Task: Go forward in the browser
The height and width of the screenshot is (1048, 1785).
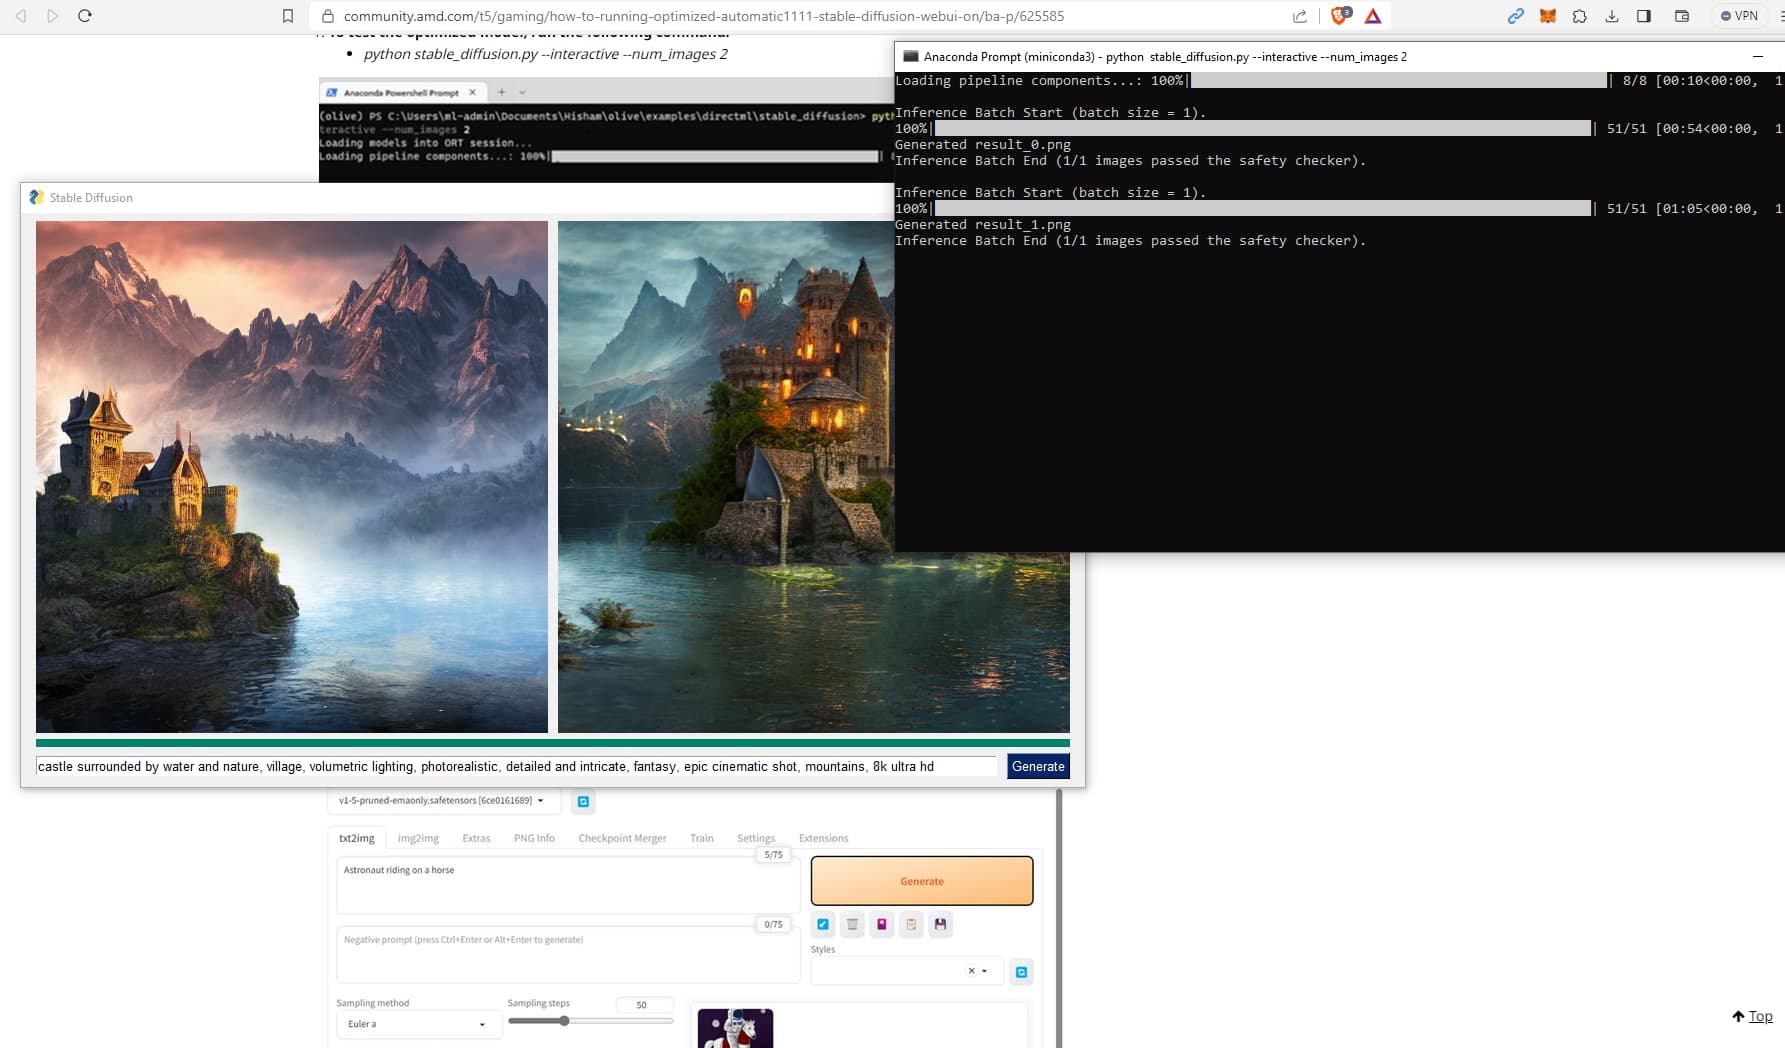Action: [53, 16]
